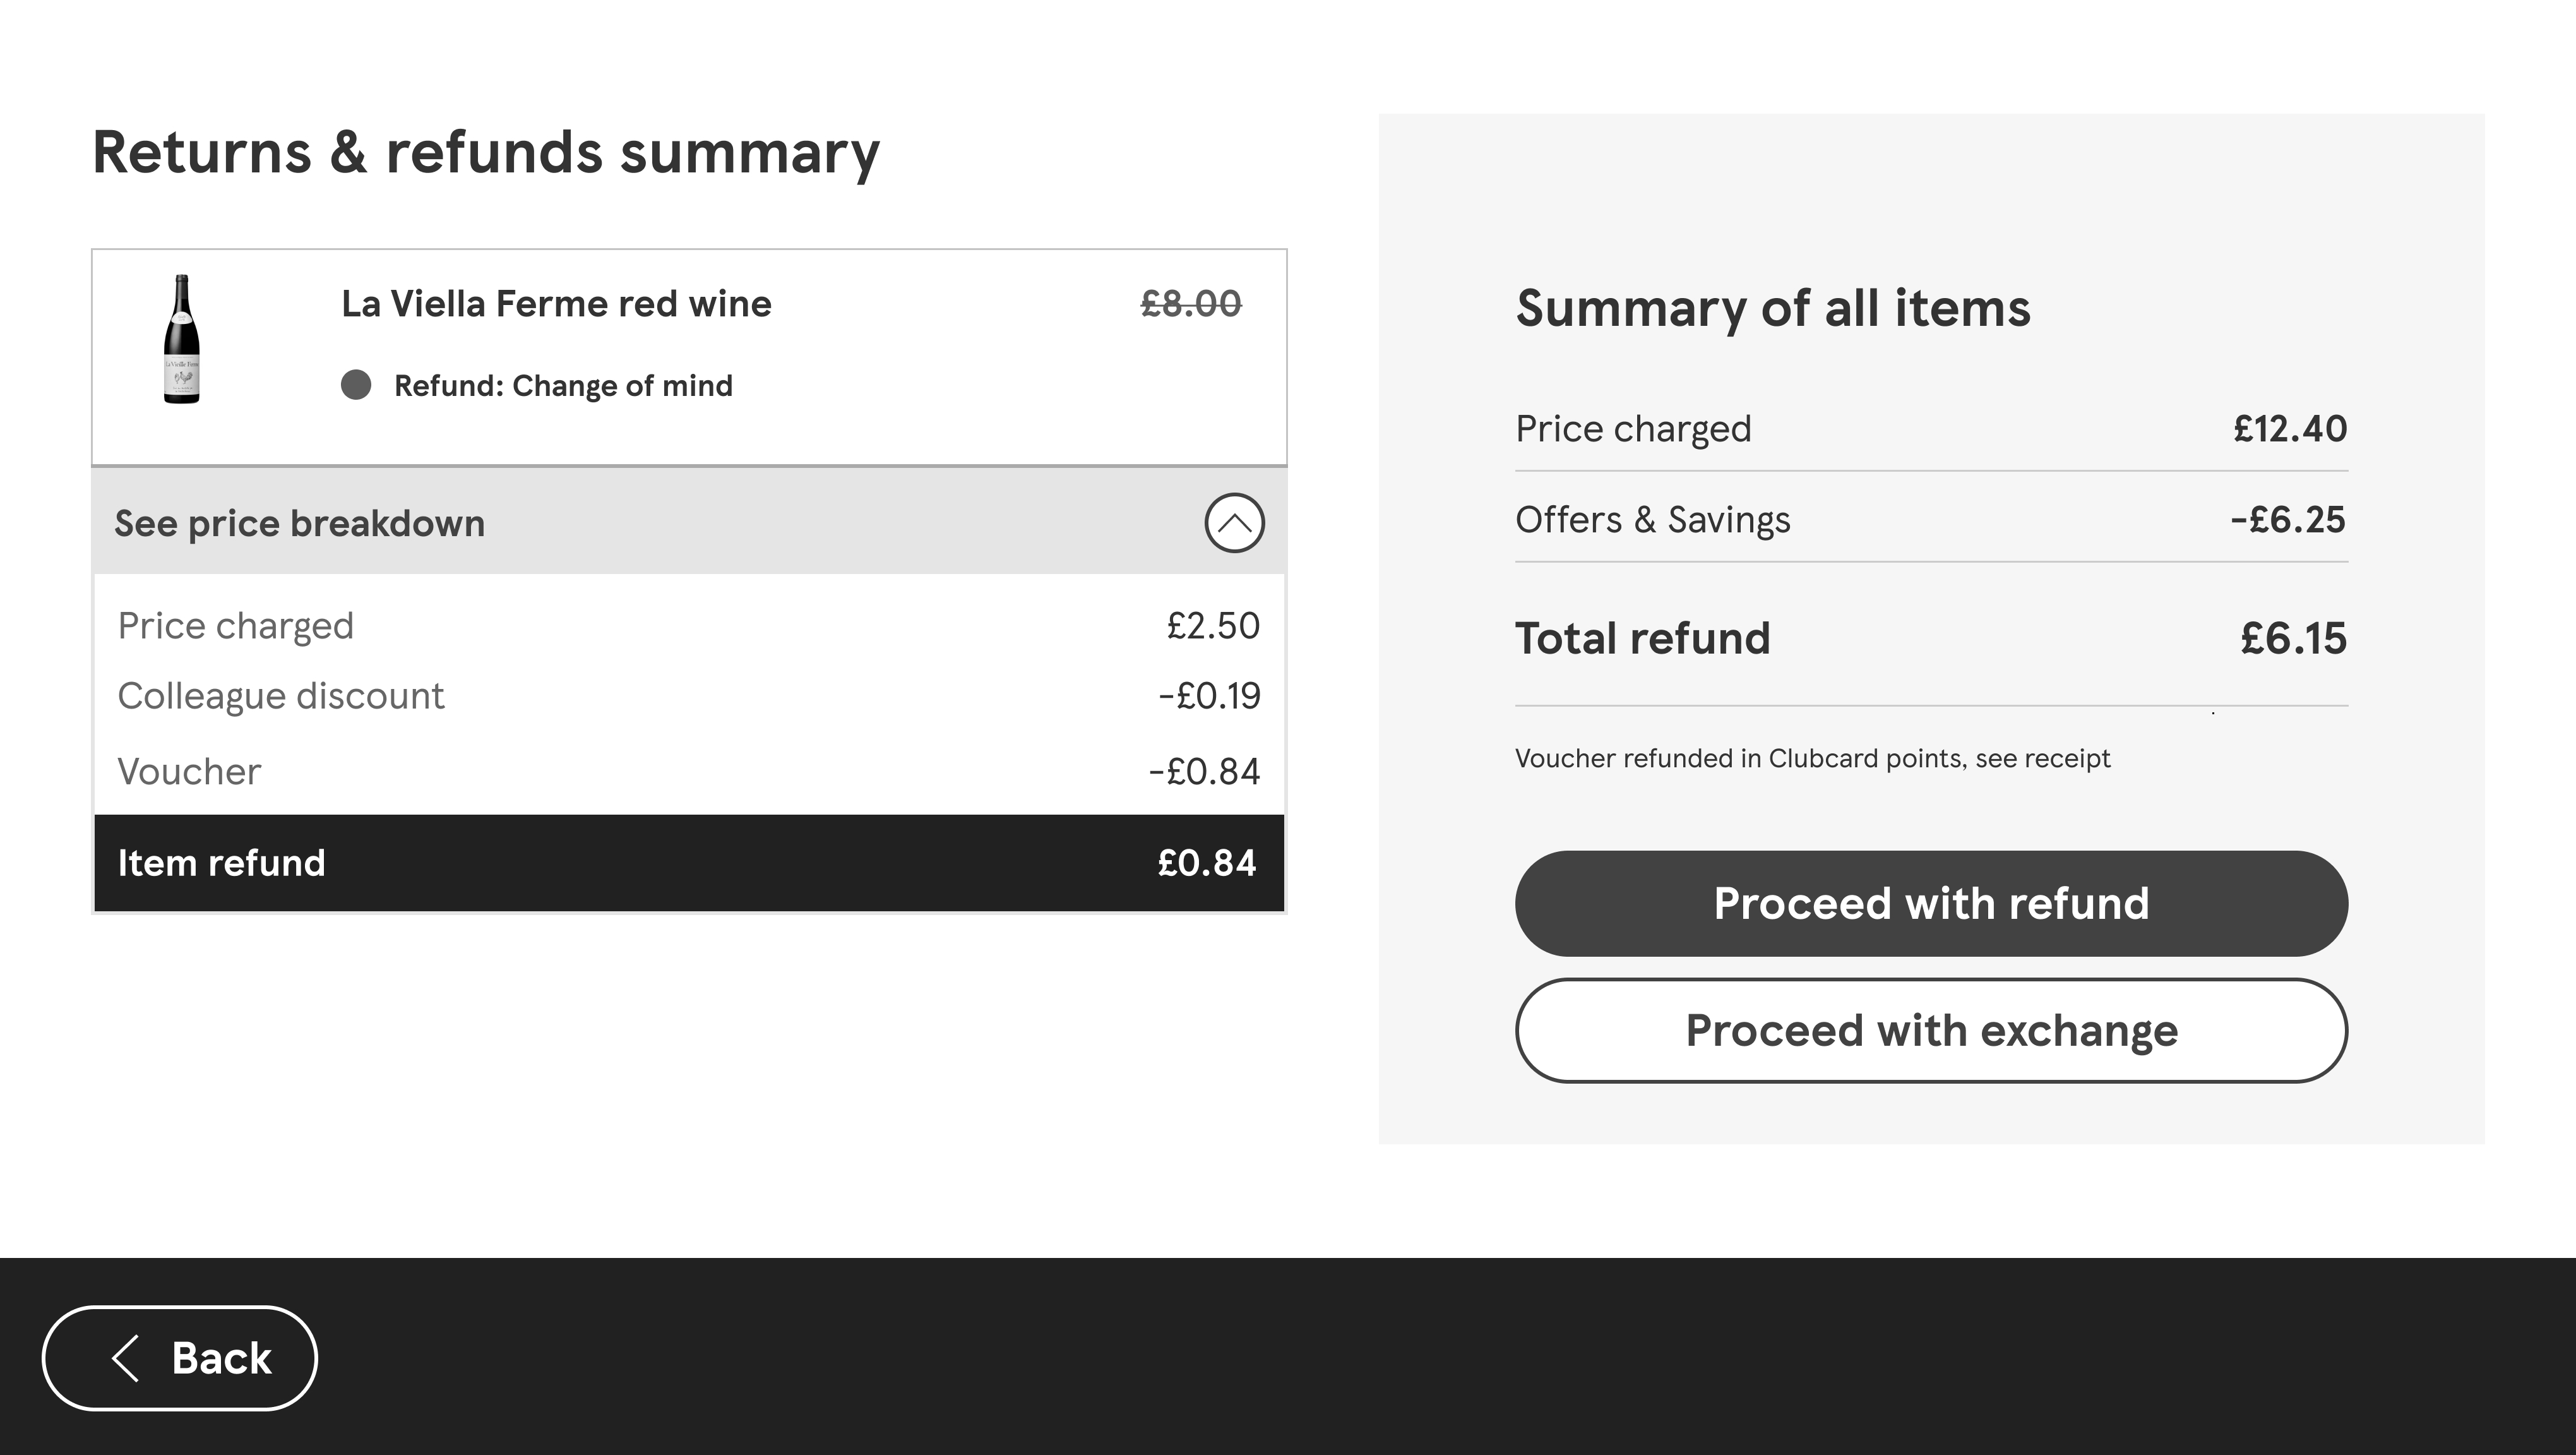Click the struck-through £8.00 original price
Viewport: 2576px width, 1455px height.
(x=1190, y=304)
